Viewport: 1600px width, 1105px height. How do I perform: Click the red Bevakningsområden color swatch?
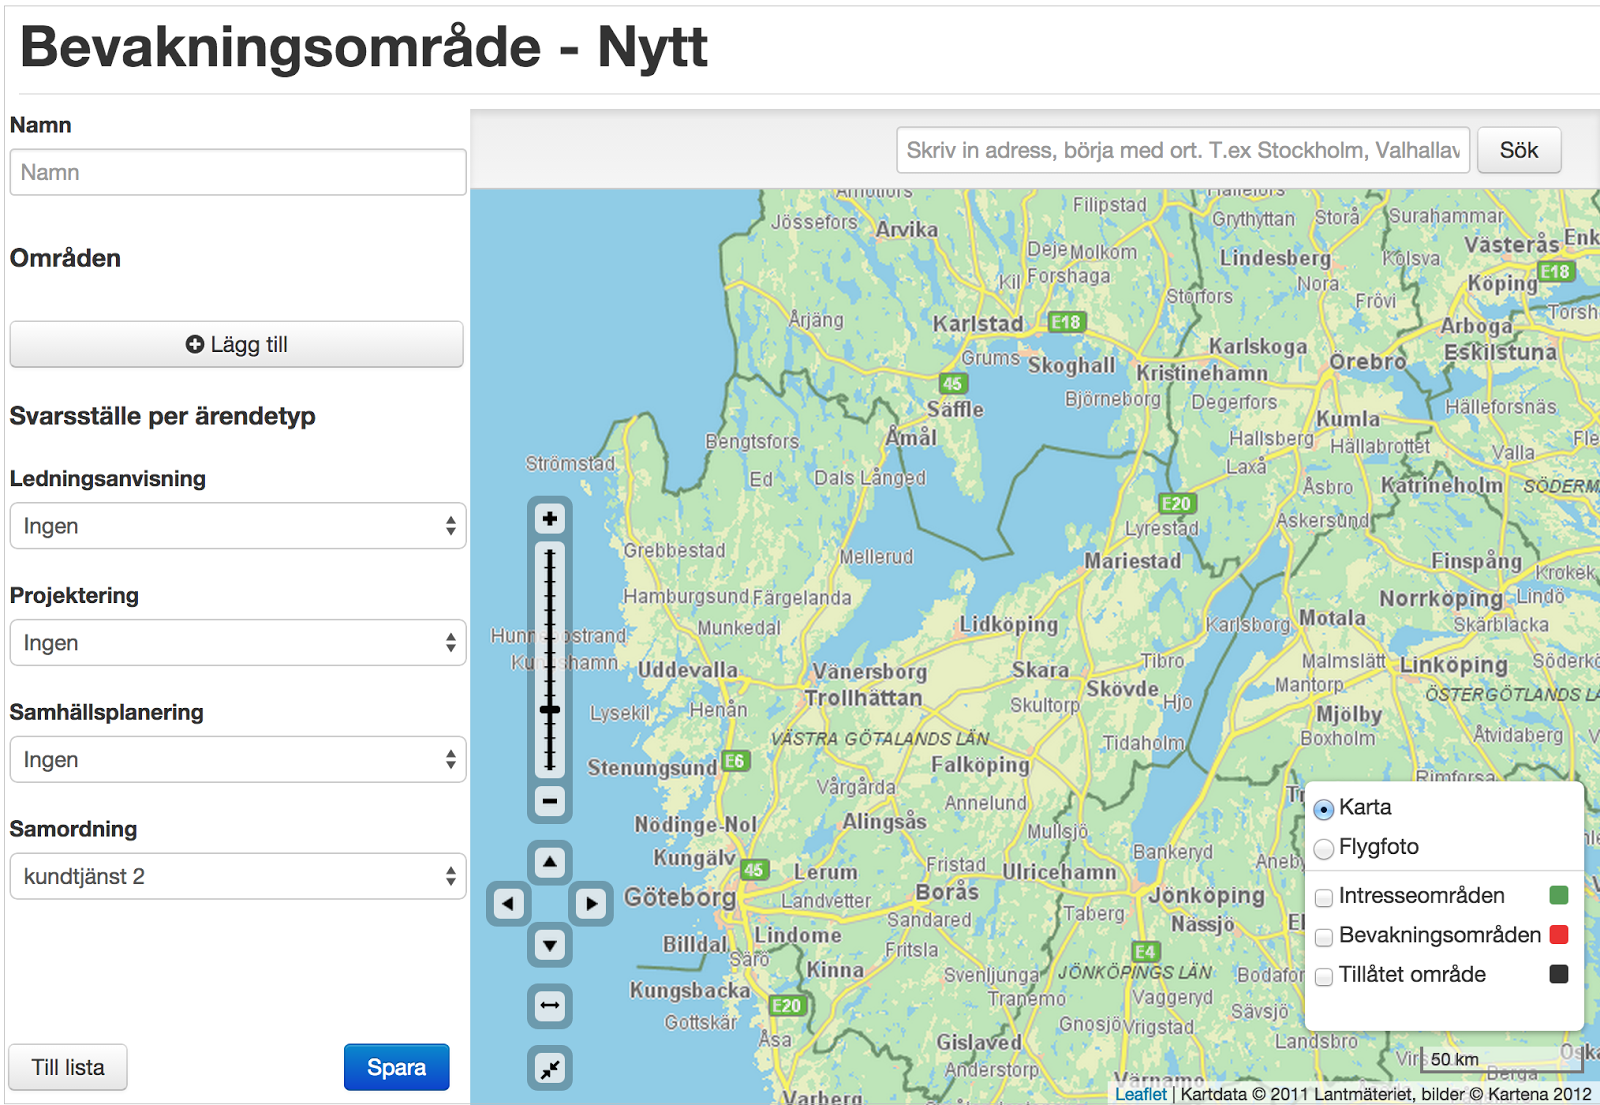tap(1559, 935)
